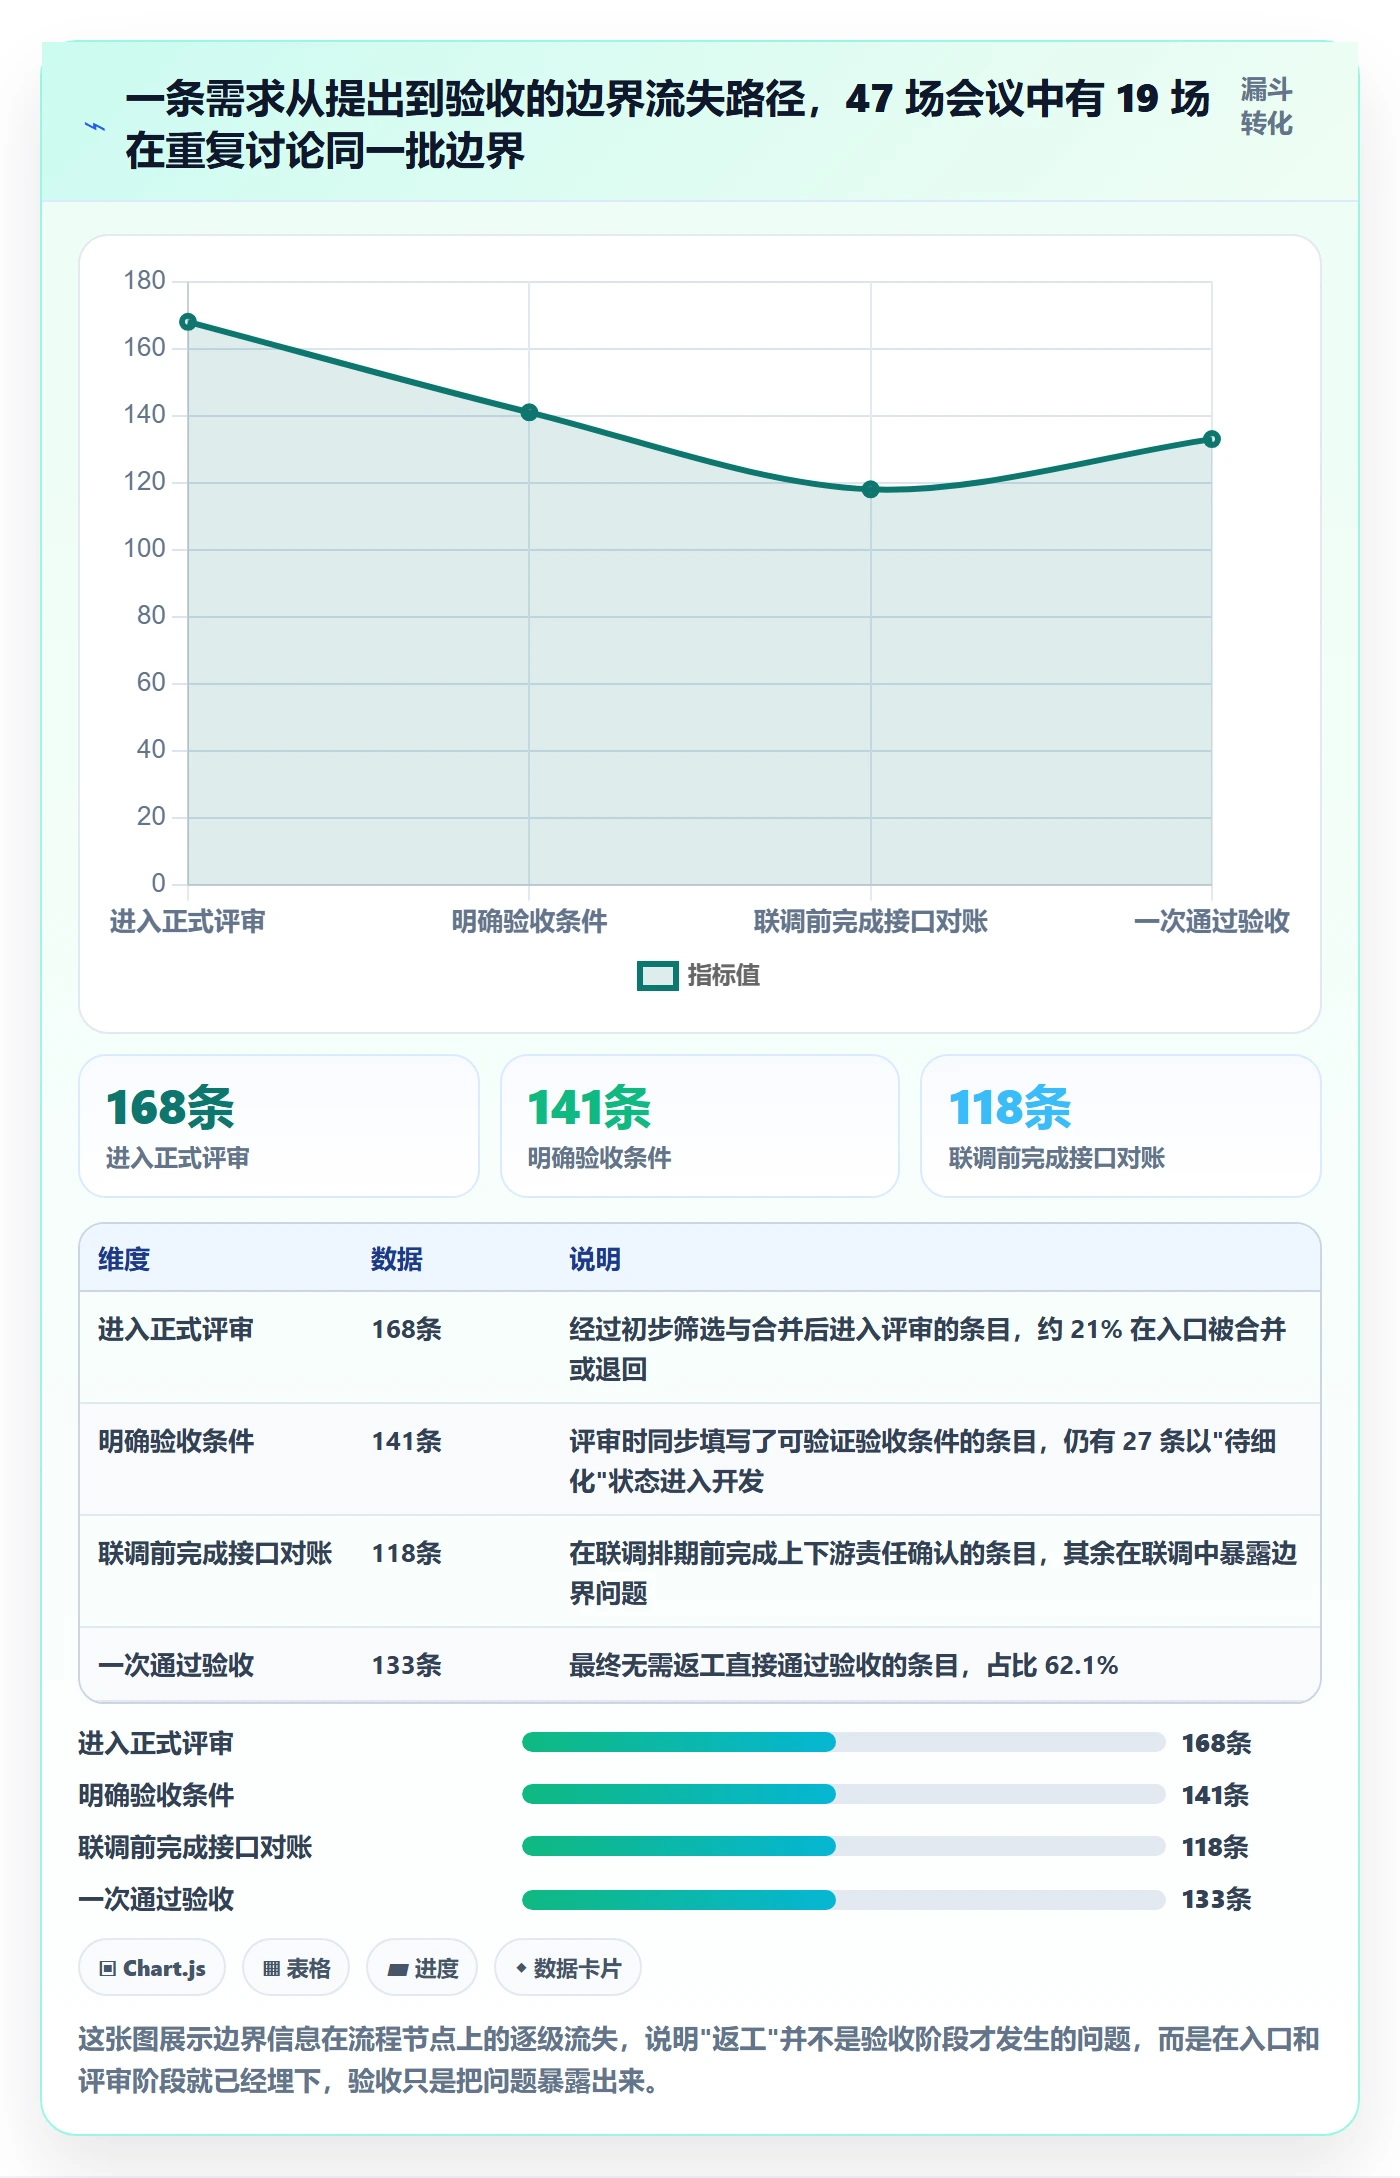Image resolution: width=1400 pixels, height=2178 pixels.
Task: Click the 118条 table cell
Action: pos(407,1553)
